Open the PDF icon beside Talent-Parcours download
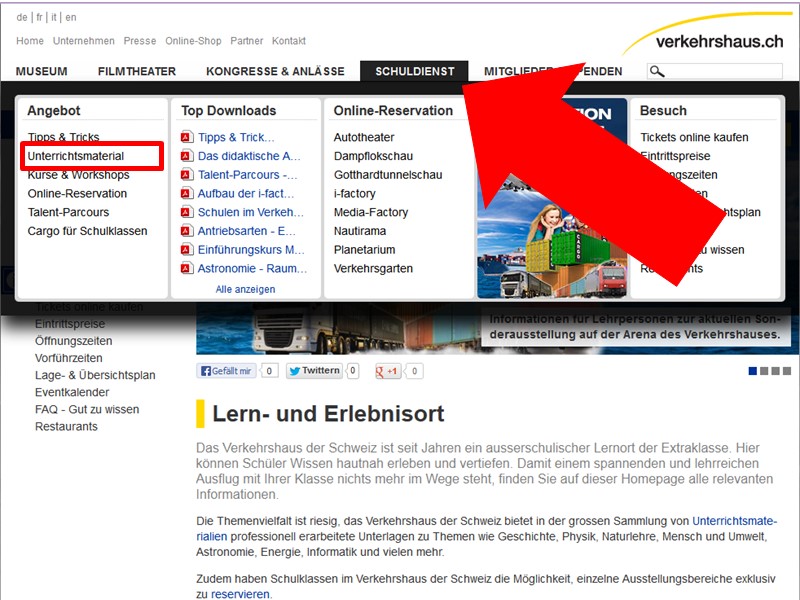The image size is (800, 600). (186, 175)
